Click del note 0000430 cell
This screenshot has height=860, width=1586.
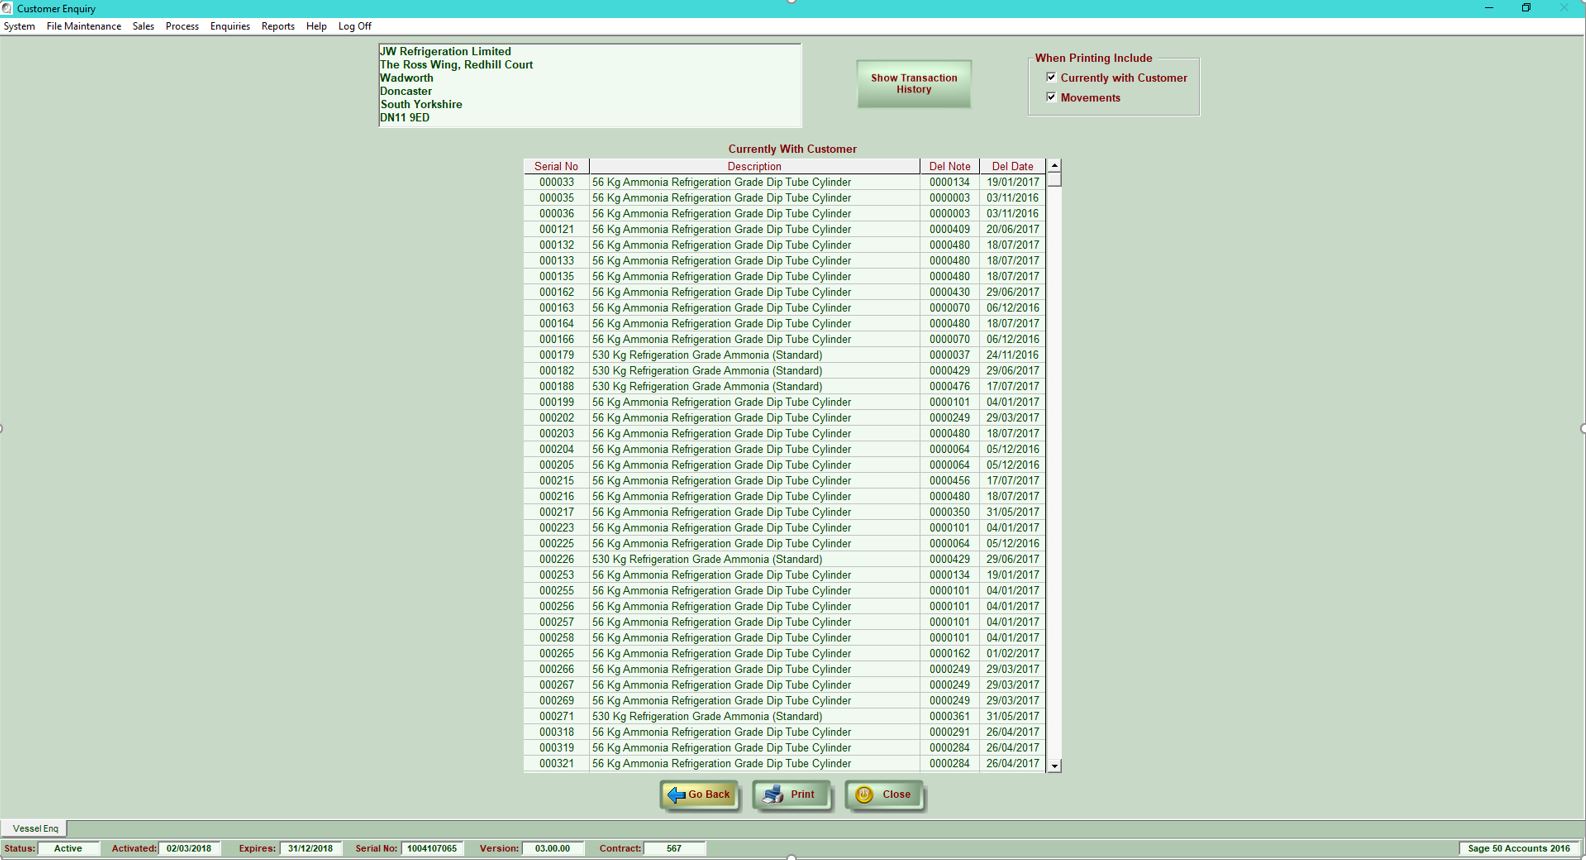[x=949, y=292]
